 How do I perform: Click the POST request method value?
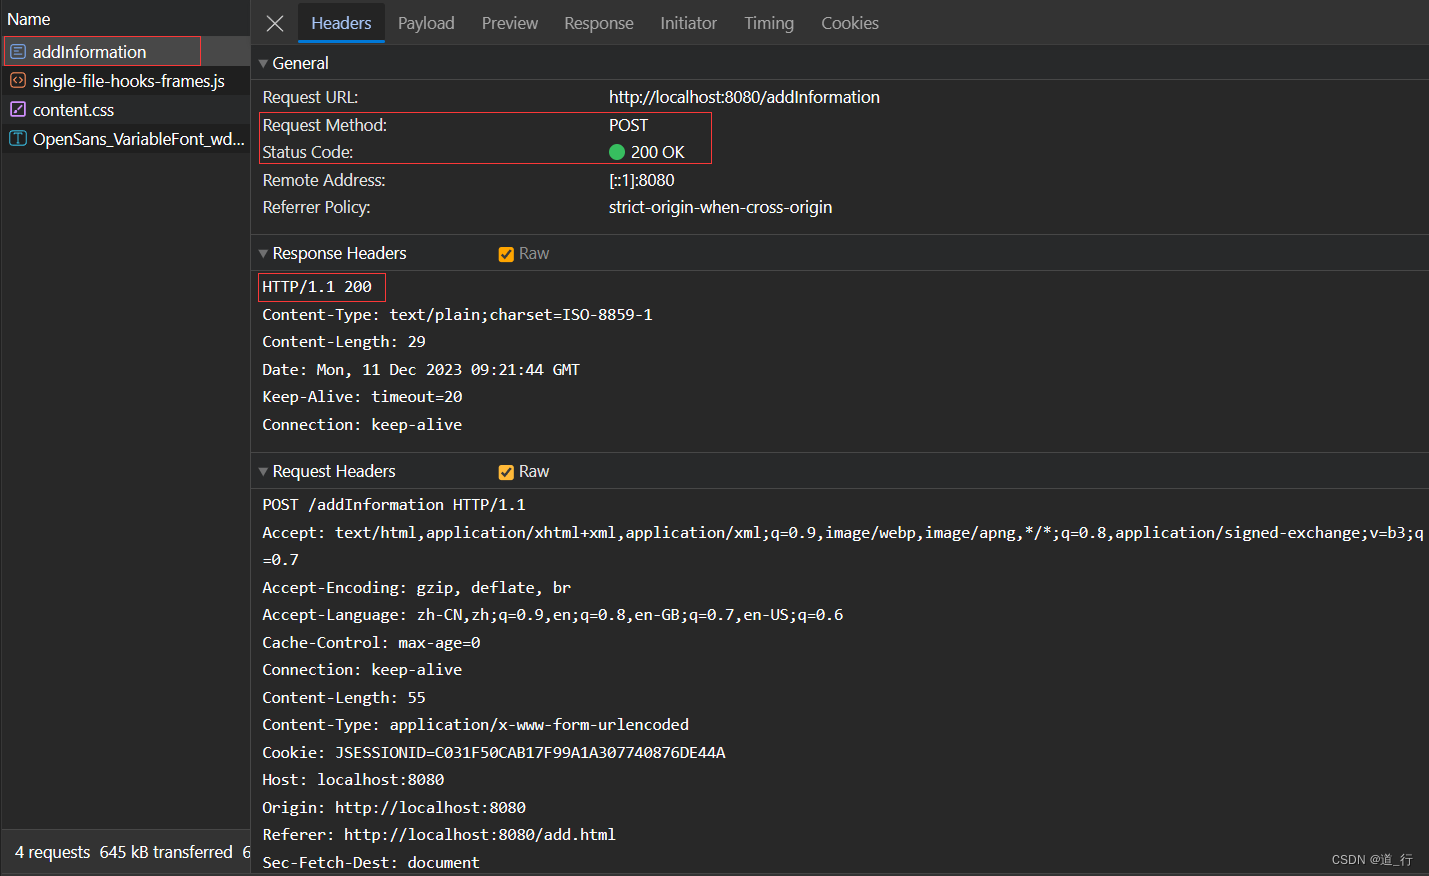click(628, 125)
